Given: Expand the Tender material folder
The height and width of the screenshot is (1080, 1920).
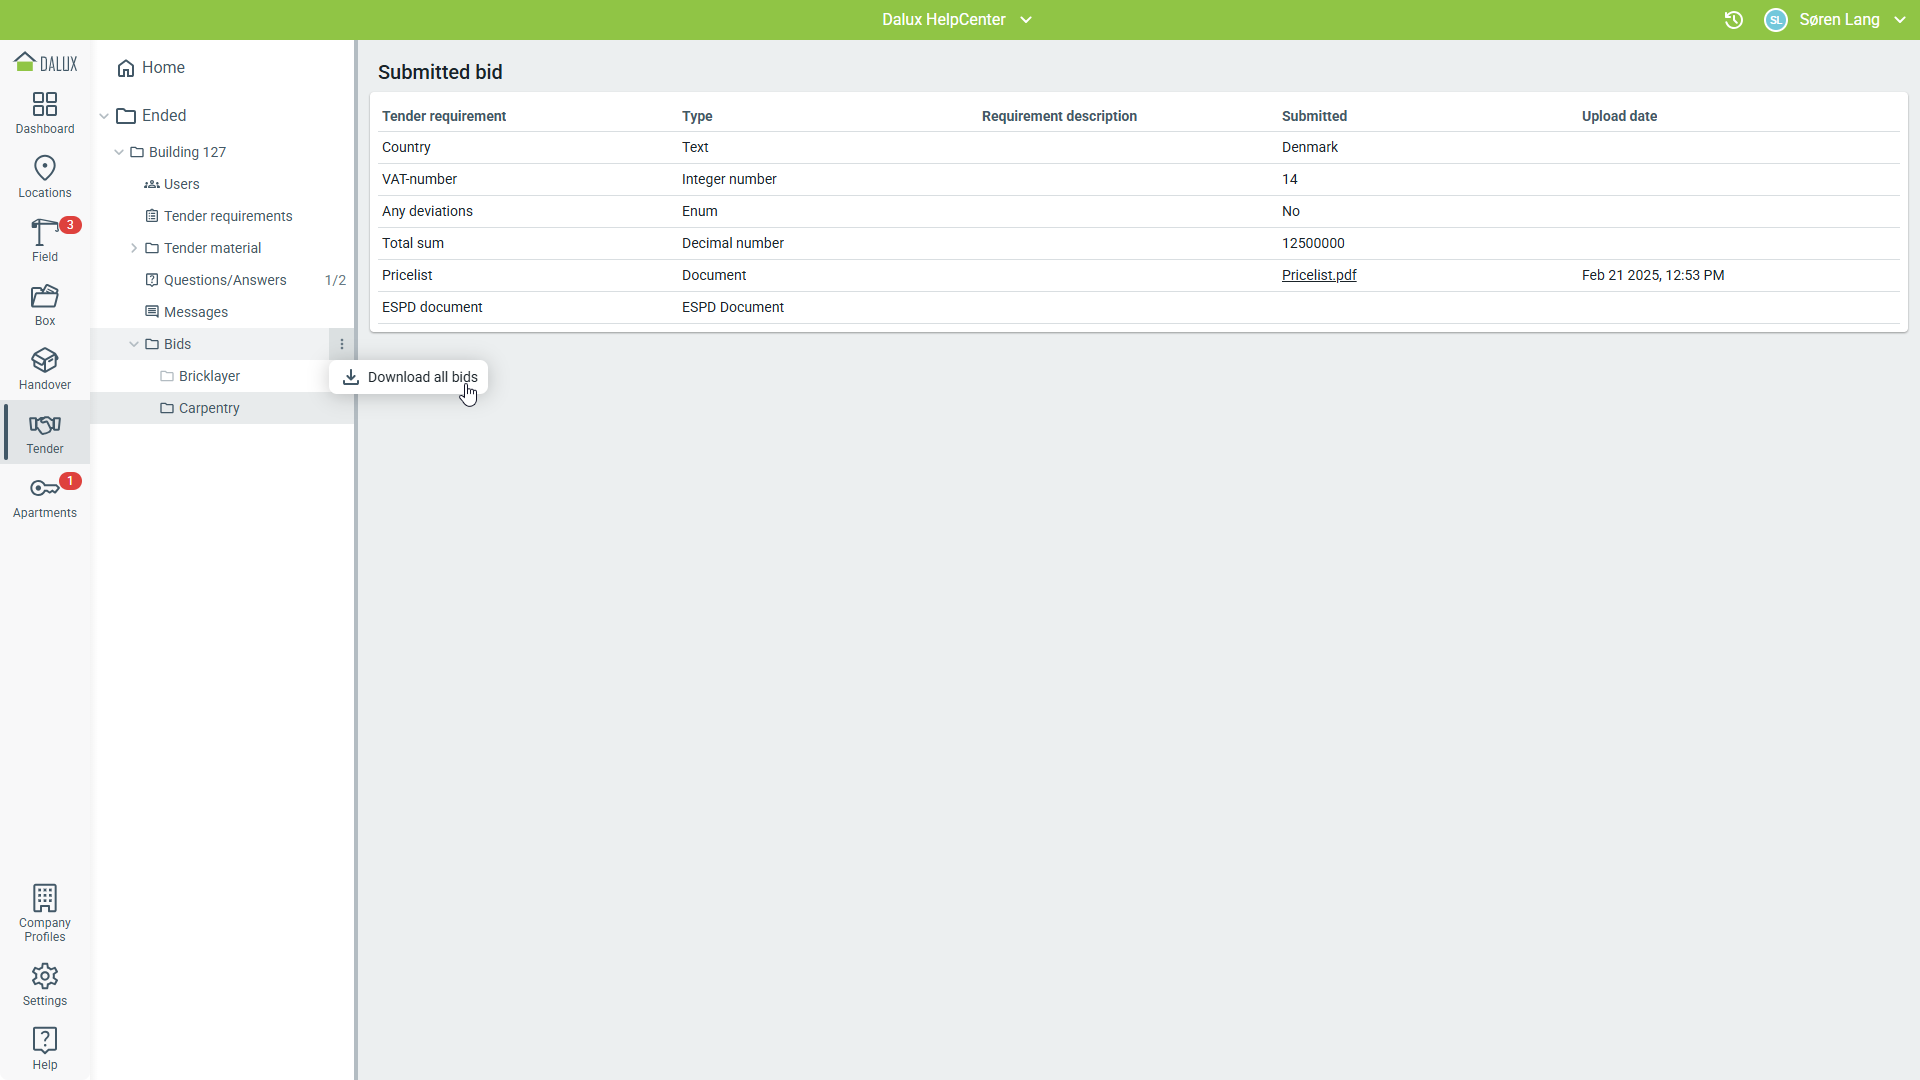Looking at the screenshot, I should 134,248.
